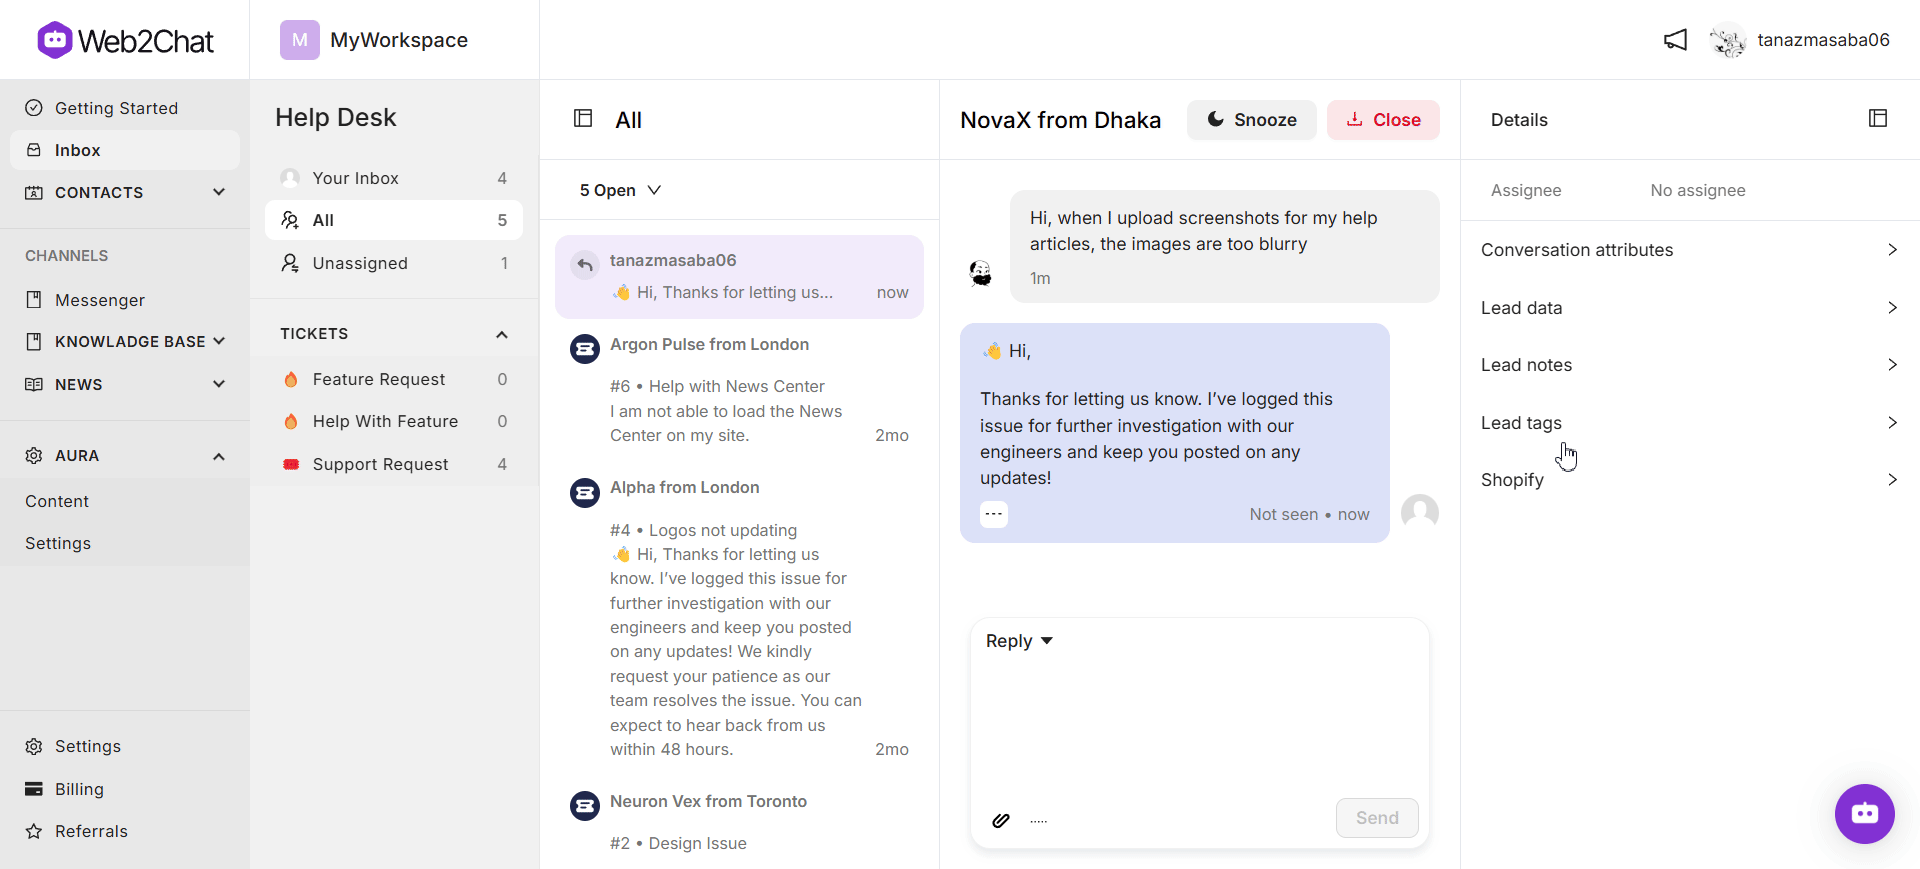Open AURA Settings page

pyautogui.click(x=58, y=543)
